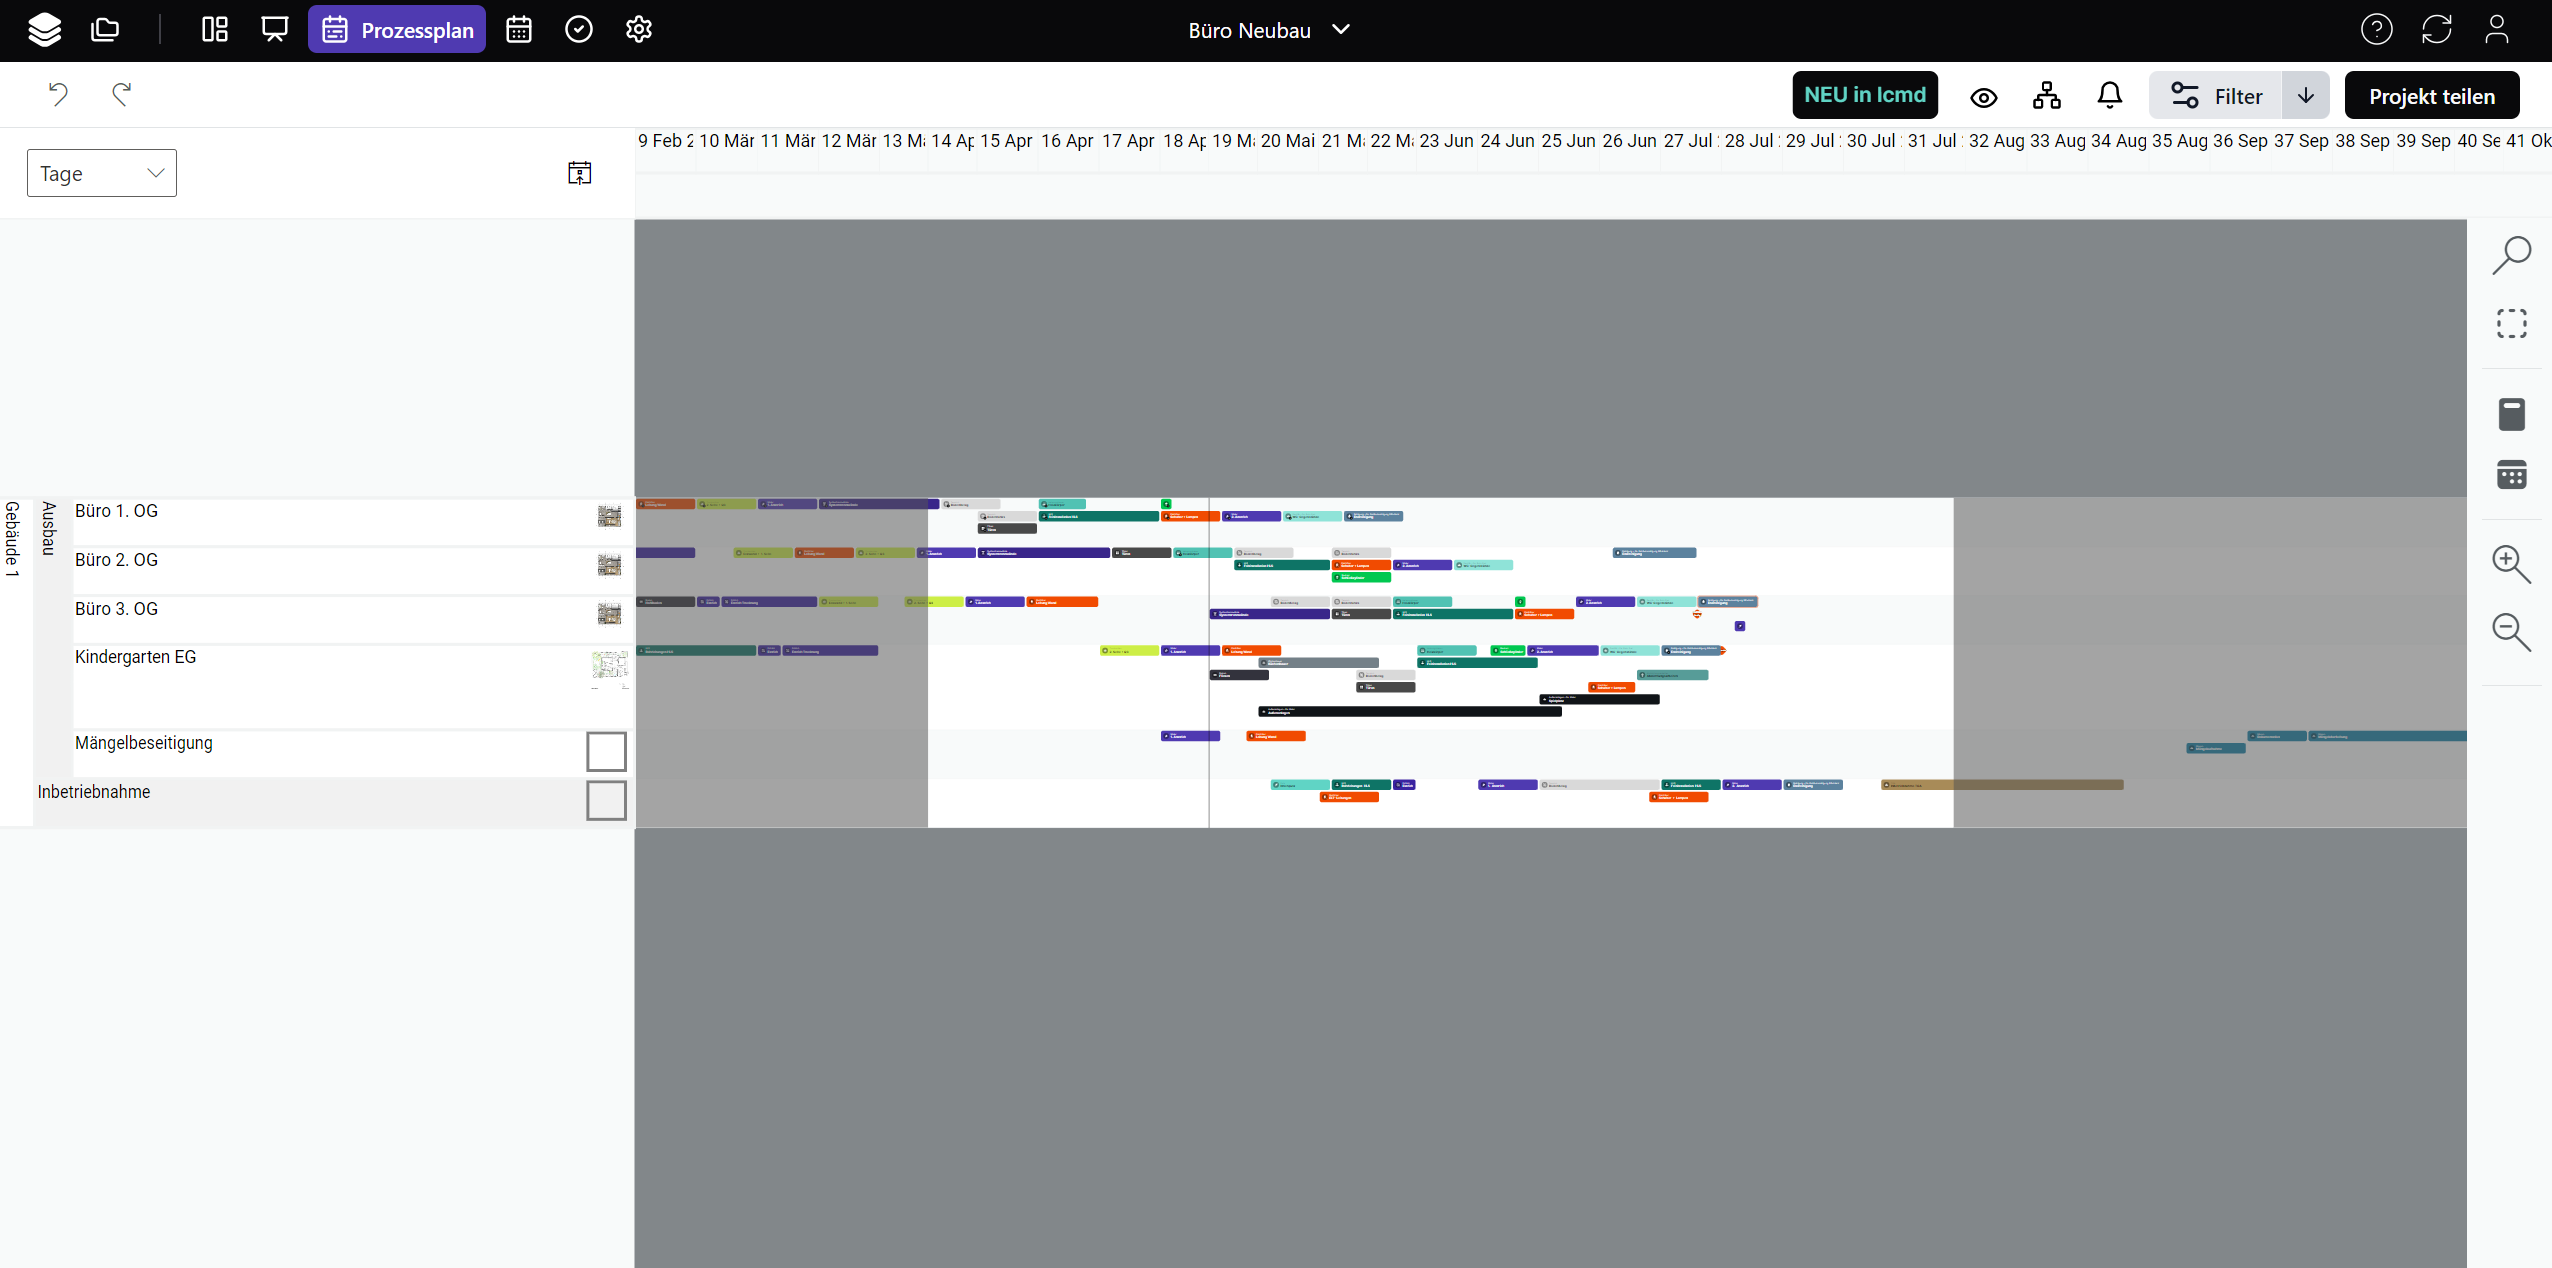Open the hierarchy structure icon
The width and height of the screenshot is (2552, 1268).
[2047, 96]
